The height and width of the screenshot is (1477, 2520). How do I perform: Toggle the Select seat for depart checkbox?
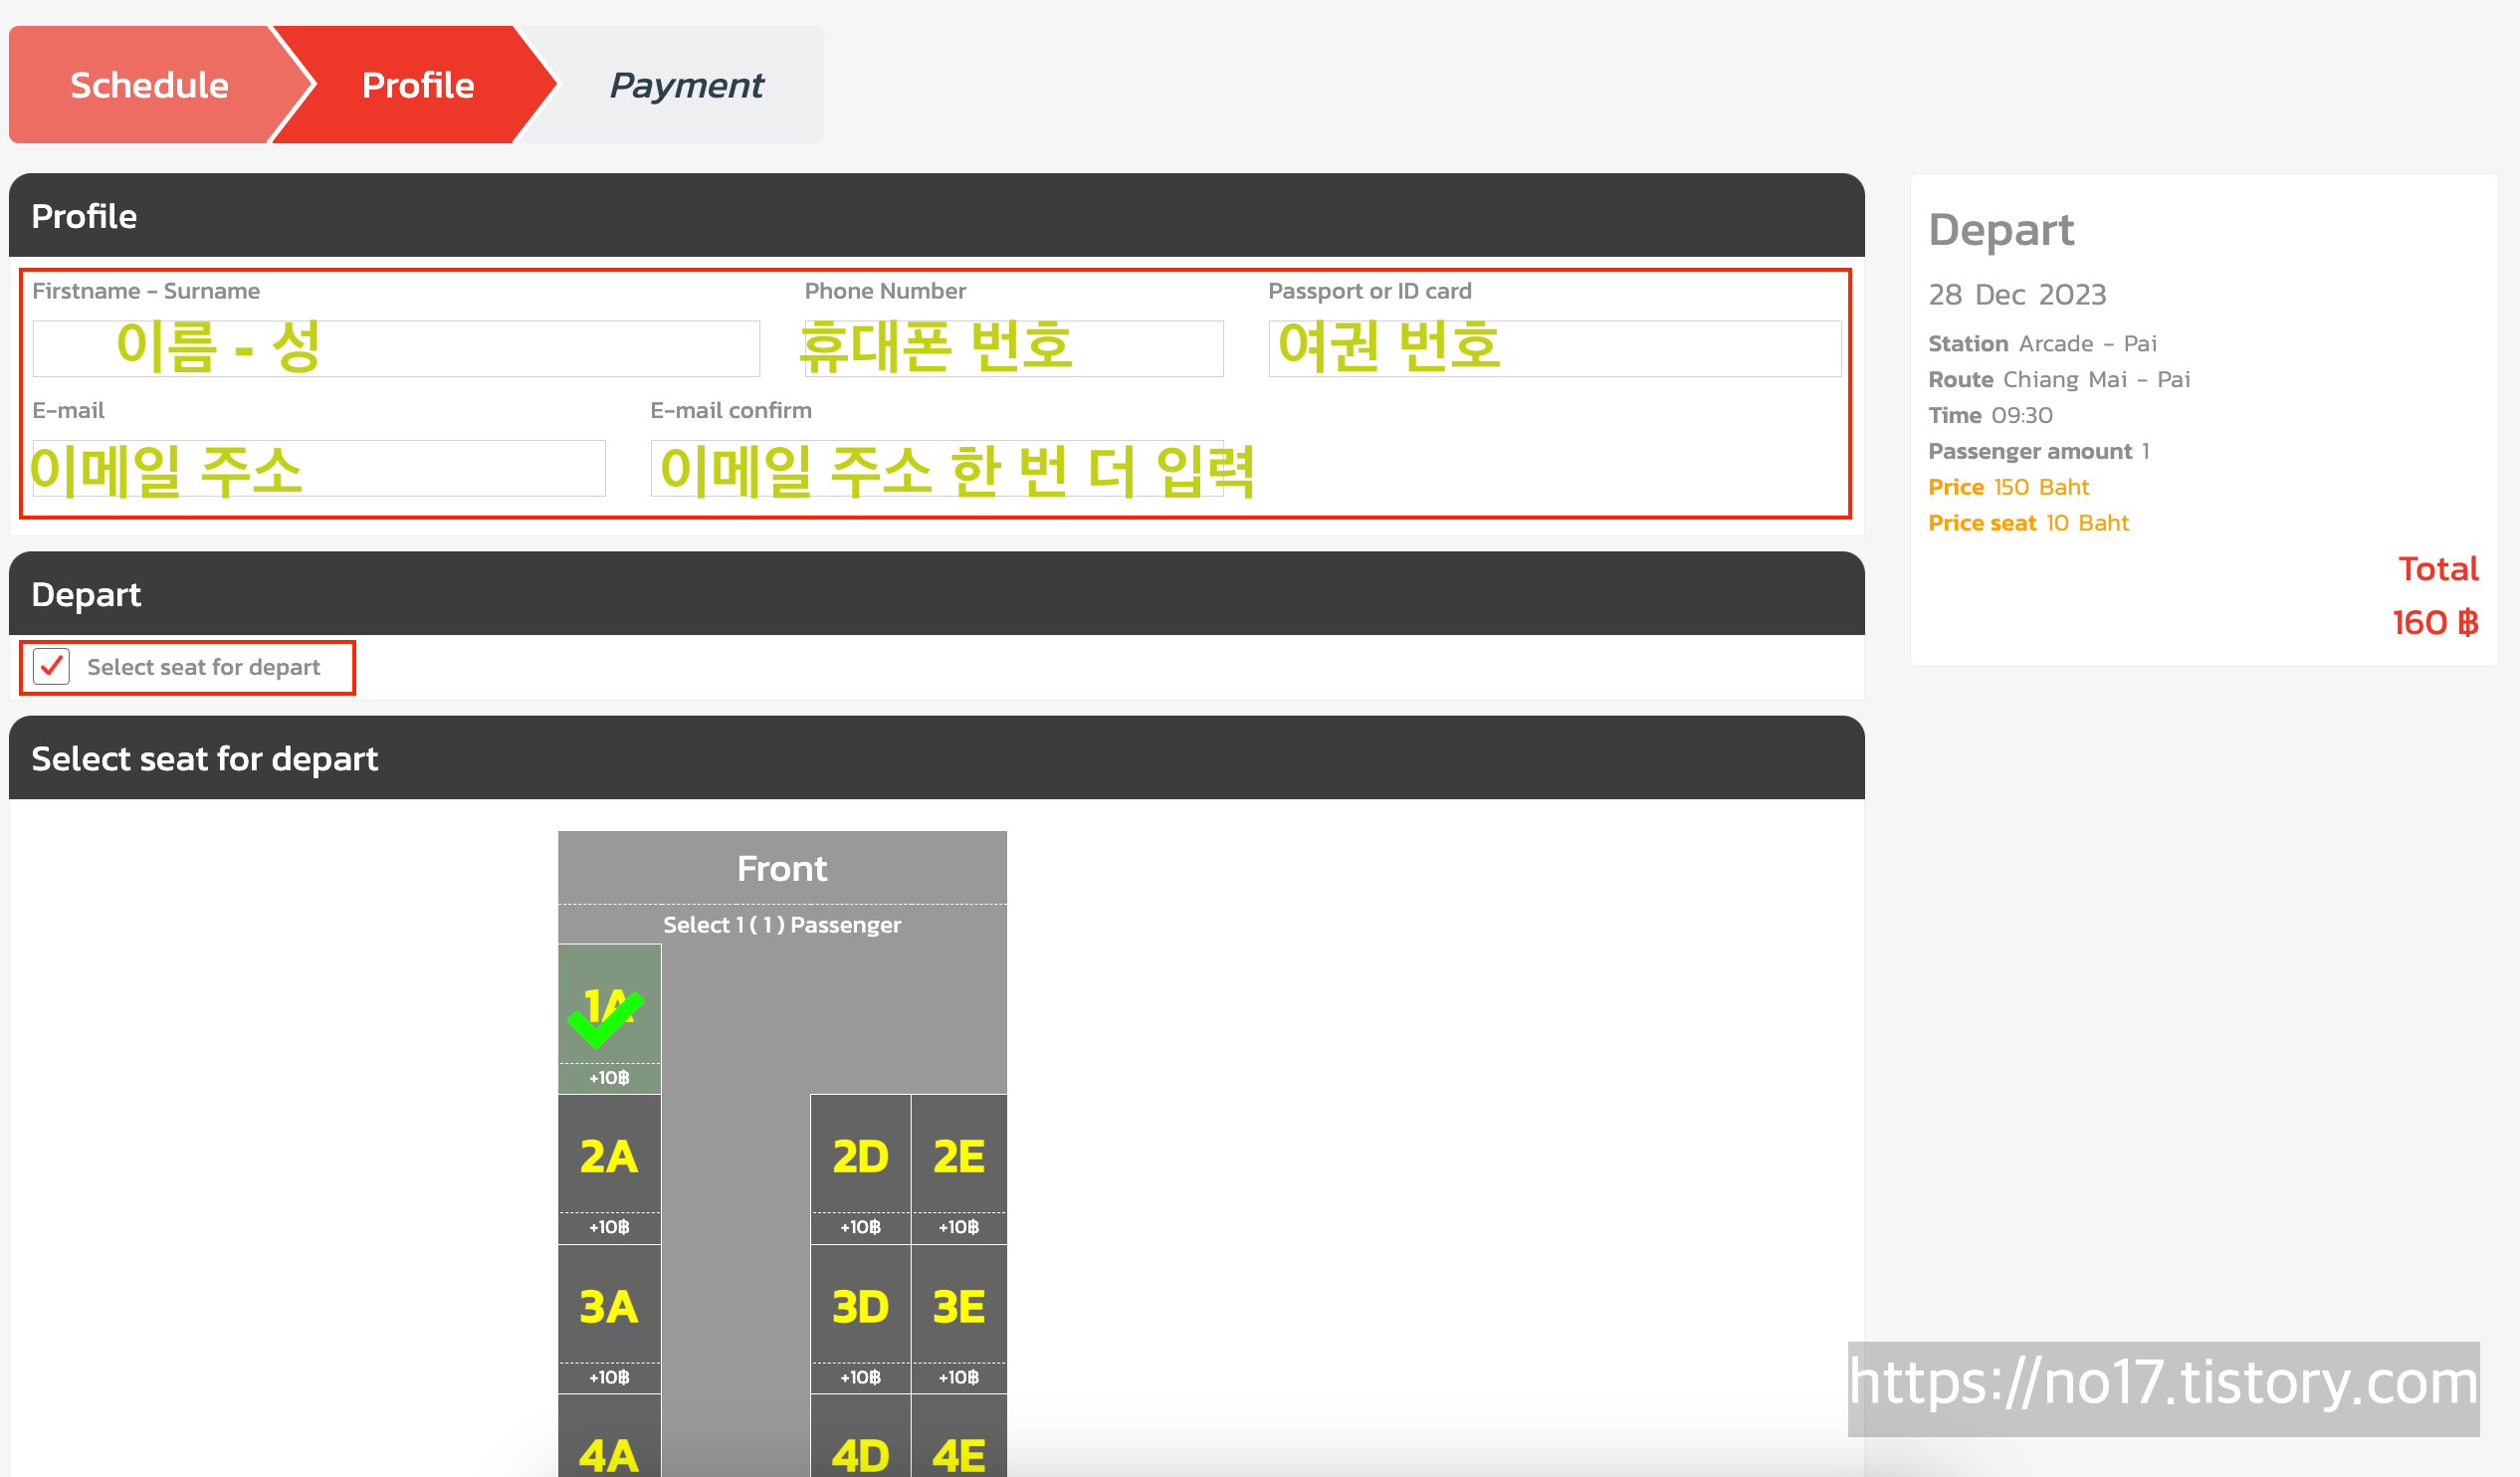[52, 666]
